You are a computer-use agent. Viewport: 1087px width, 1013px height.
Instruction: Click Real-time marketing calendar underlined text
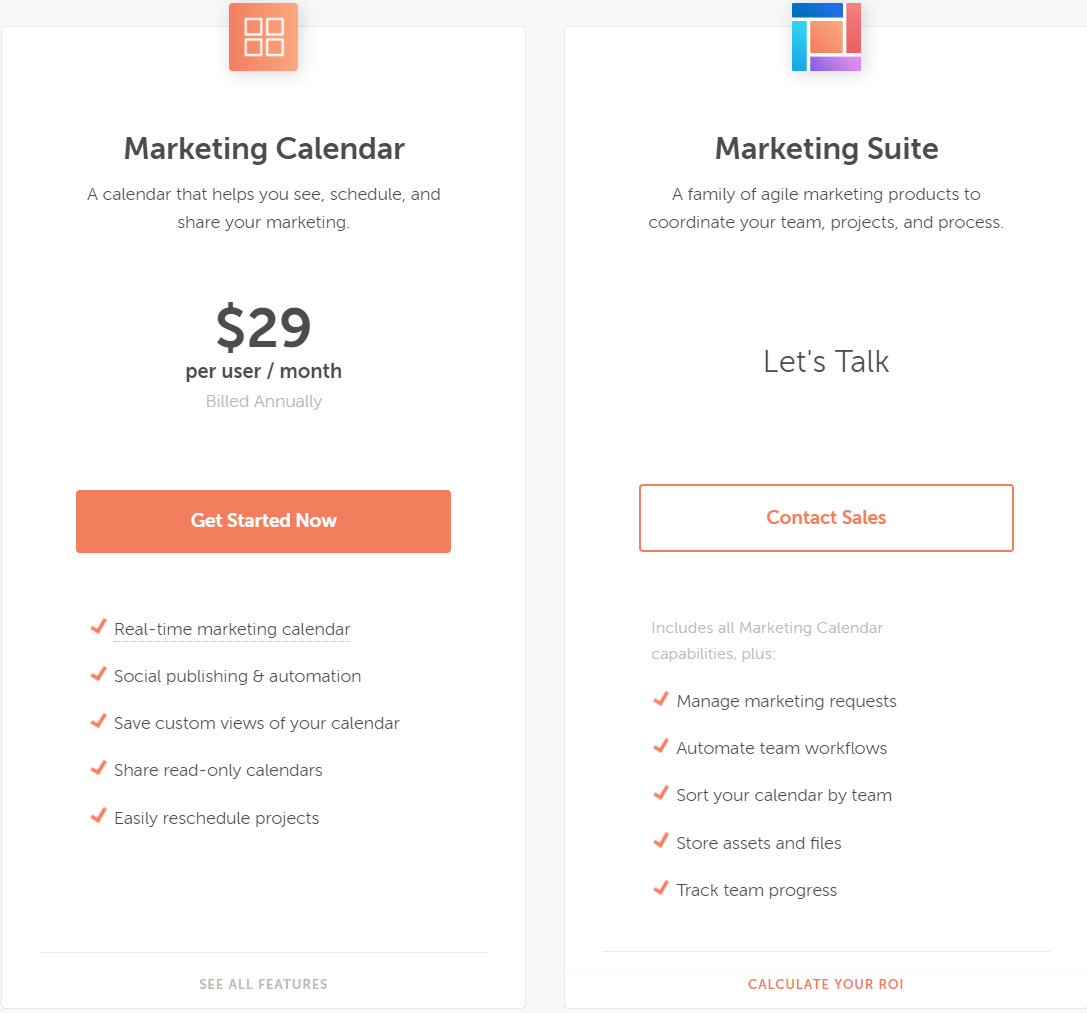point(232,629)
